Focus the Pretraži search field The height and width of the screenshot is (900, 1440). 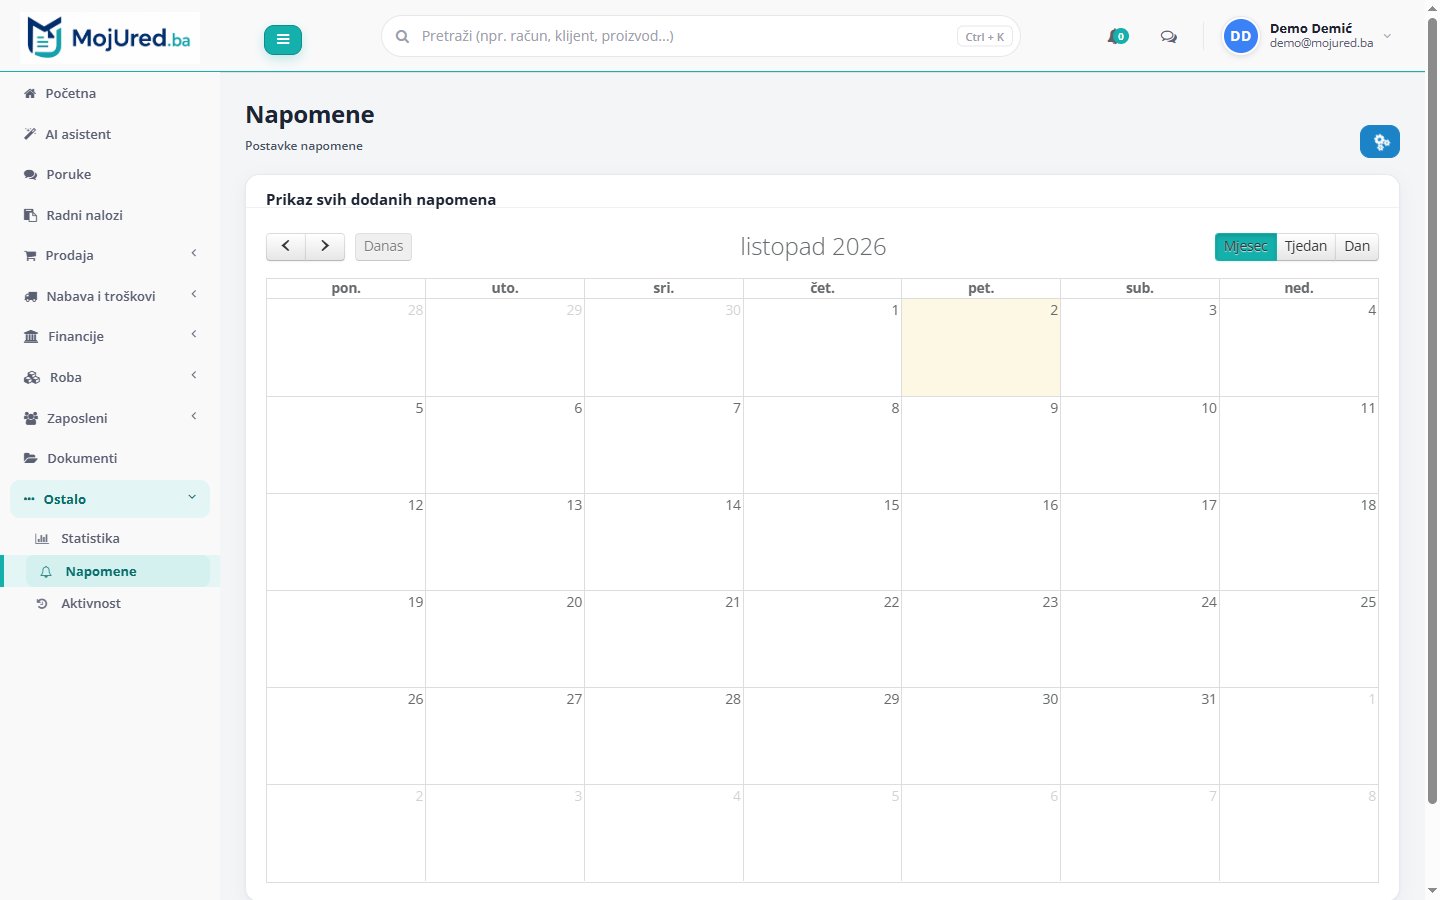point(700,36)
